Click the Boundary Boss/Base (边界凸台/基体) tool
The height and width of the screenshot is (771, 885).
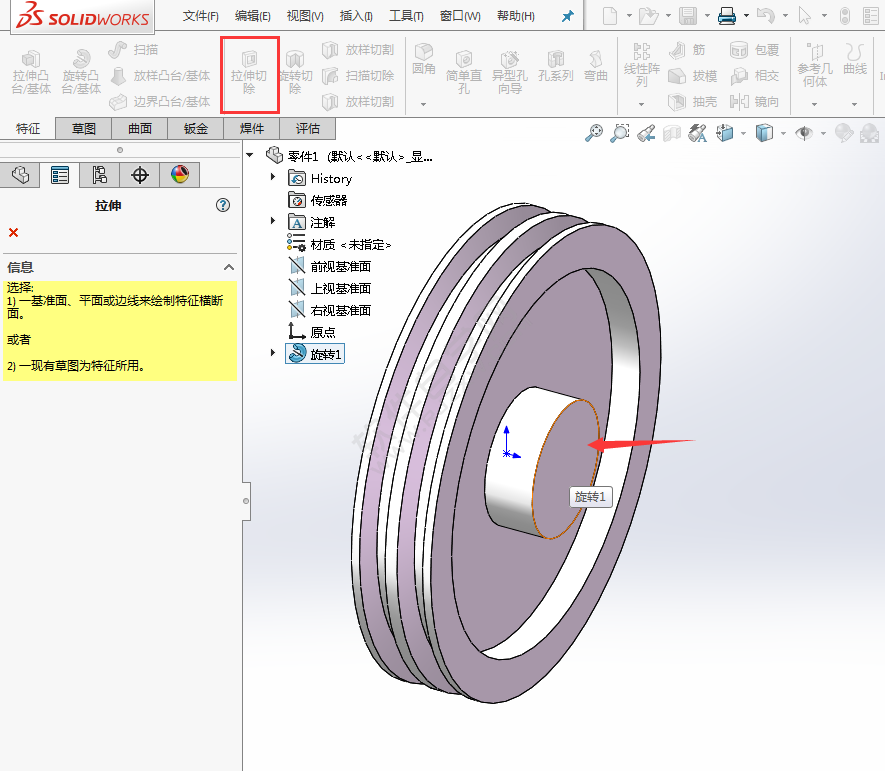(x=160, y=102)
